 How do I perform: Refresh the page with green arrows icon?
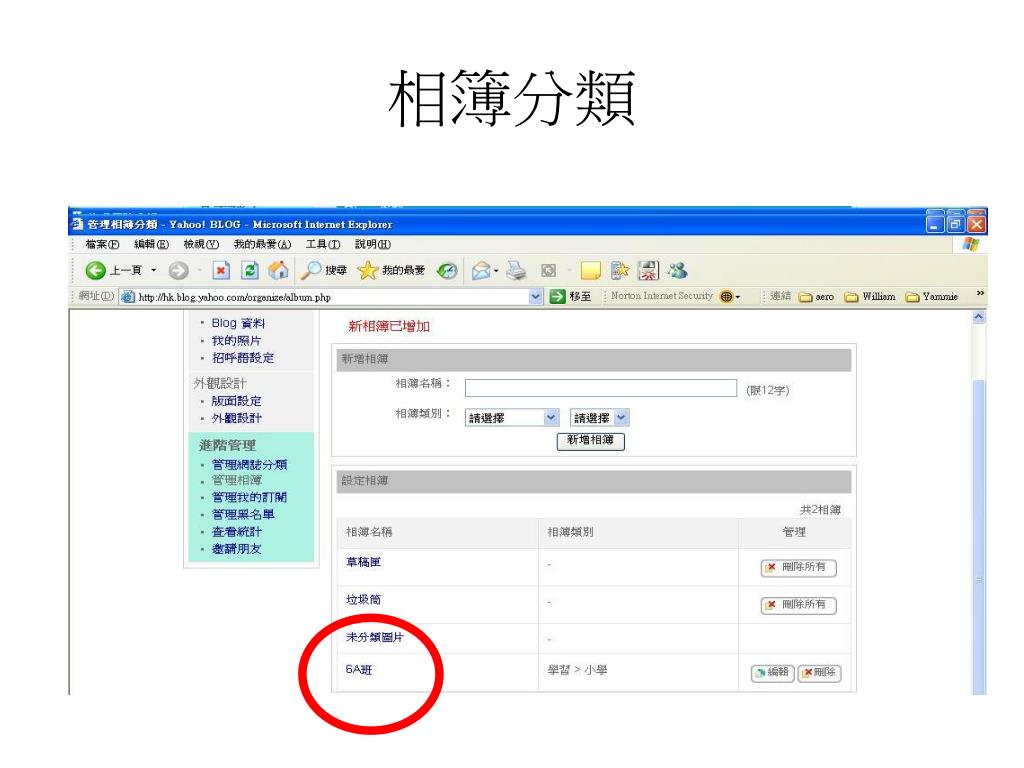pyautogui.click(x=249, y=270)
